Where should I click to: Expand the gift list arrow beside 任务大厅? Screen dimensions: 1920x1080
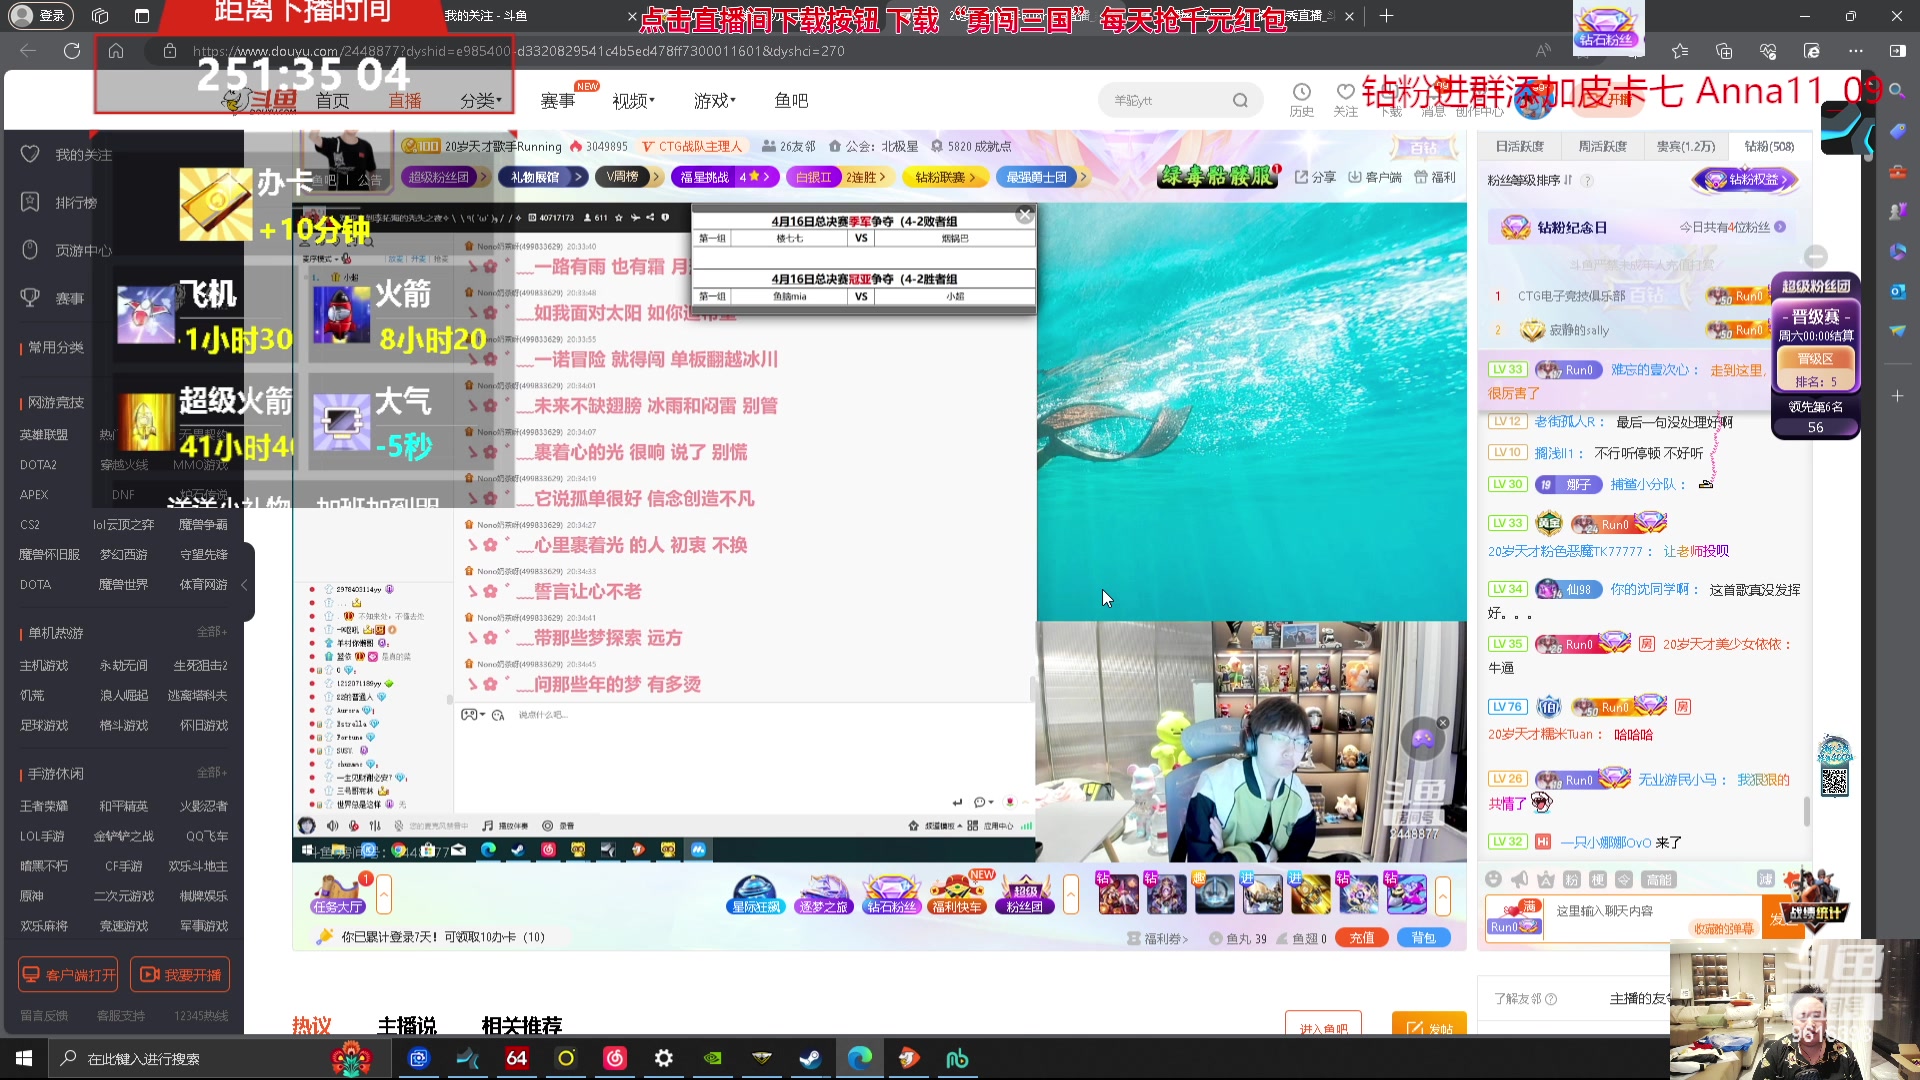[383, 893]
